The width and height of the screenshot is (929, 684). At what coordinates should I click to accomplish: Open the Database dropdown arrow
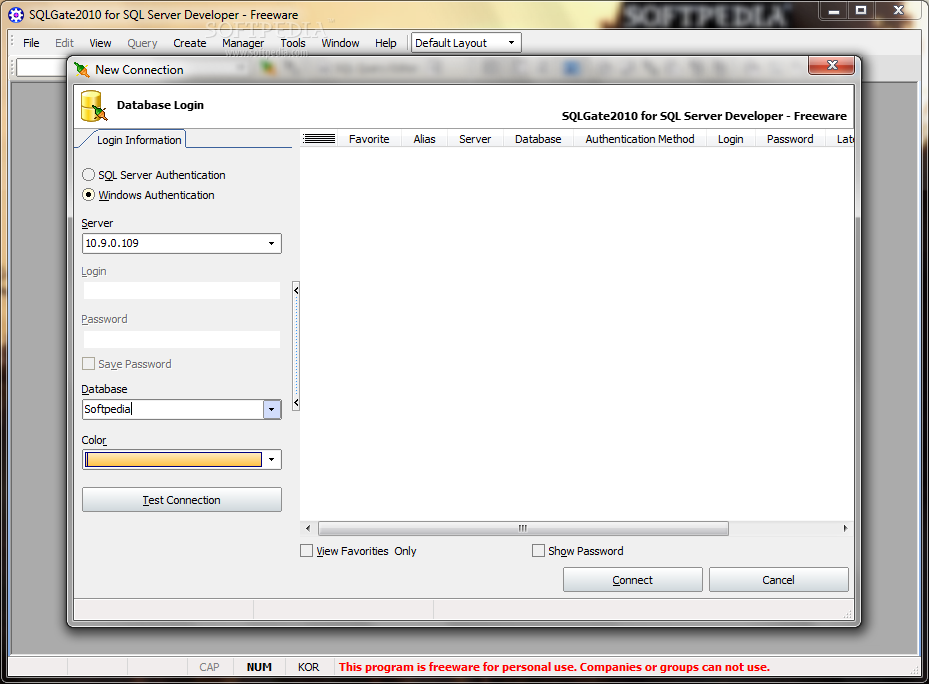tap(271, 410)
